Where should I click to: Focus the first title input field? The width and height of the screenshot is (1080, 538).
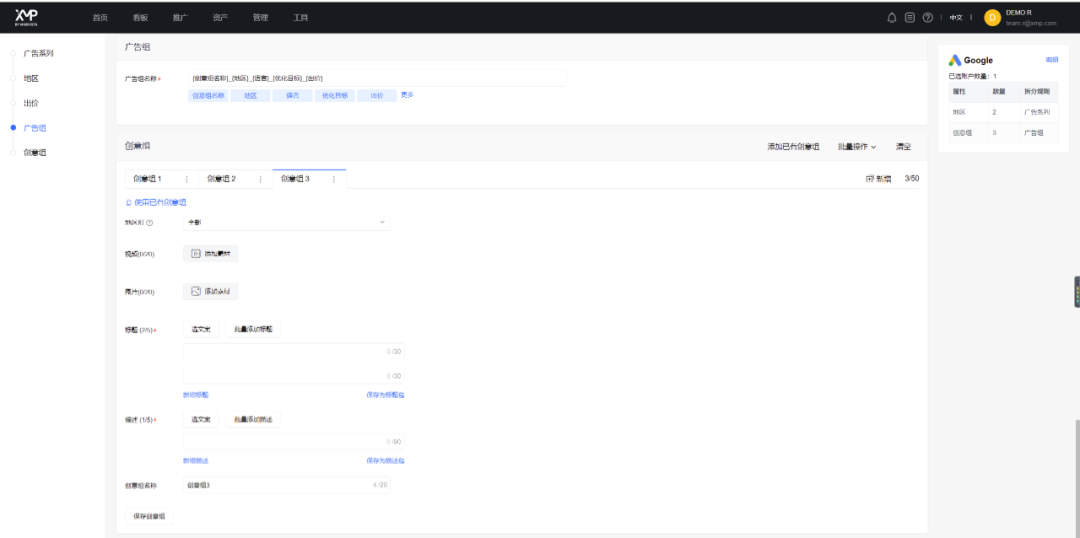(294, 351)
